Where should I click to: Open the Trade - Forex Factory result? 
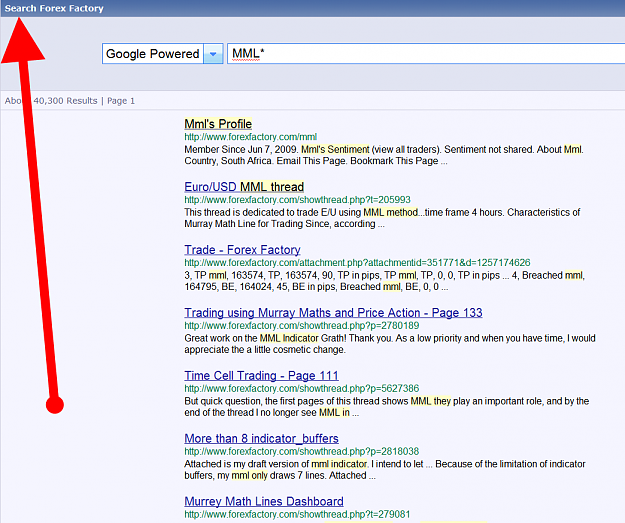click(x=242, y=250)
